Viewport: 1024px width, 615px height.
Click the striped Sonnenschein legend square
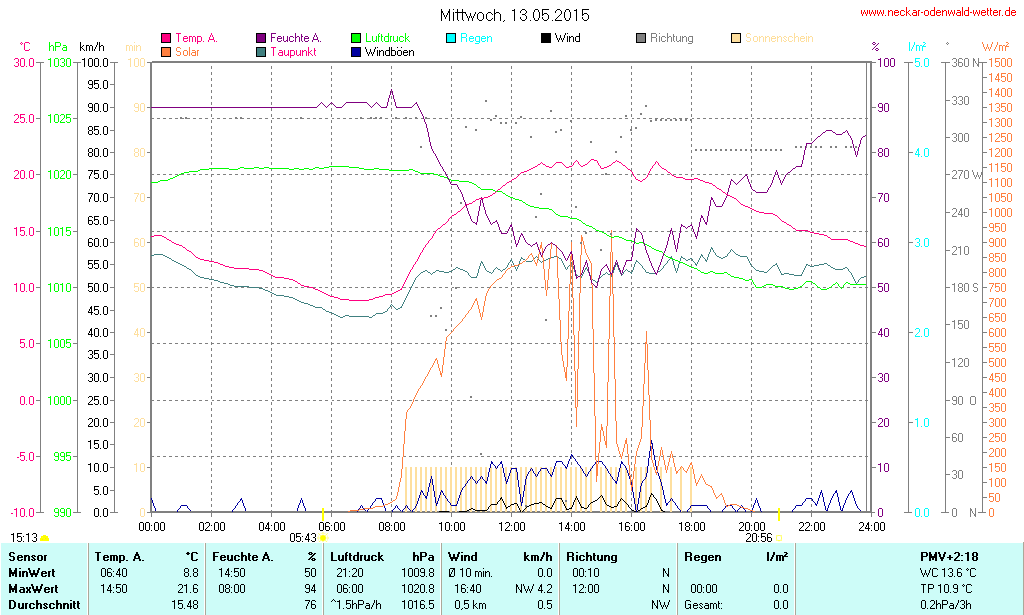click(x=736, y=38)
